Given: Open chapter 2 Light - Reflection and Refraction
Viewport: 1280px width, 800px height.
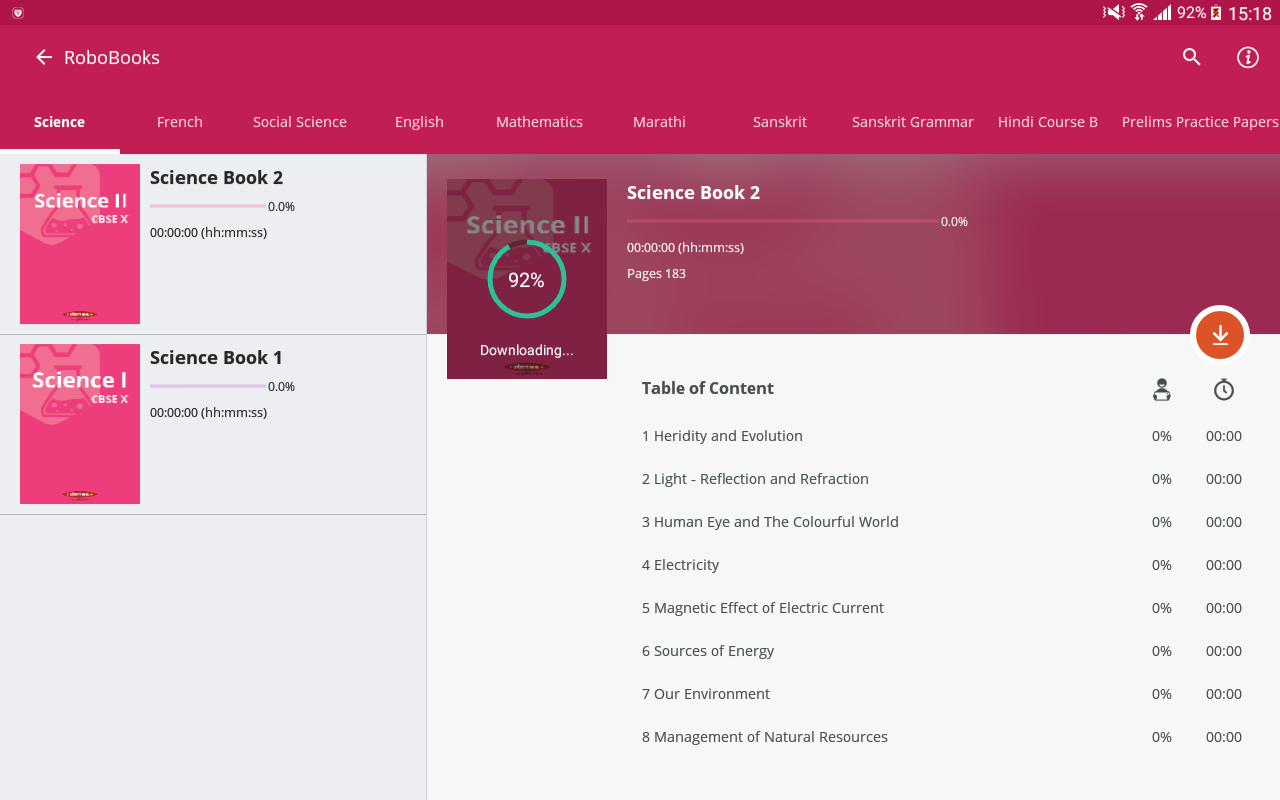Looking at the screenshot, I should (x=755, y=479).
